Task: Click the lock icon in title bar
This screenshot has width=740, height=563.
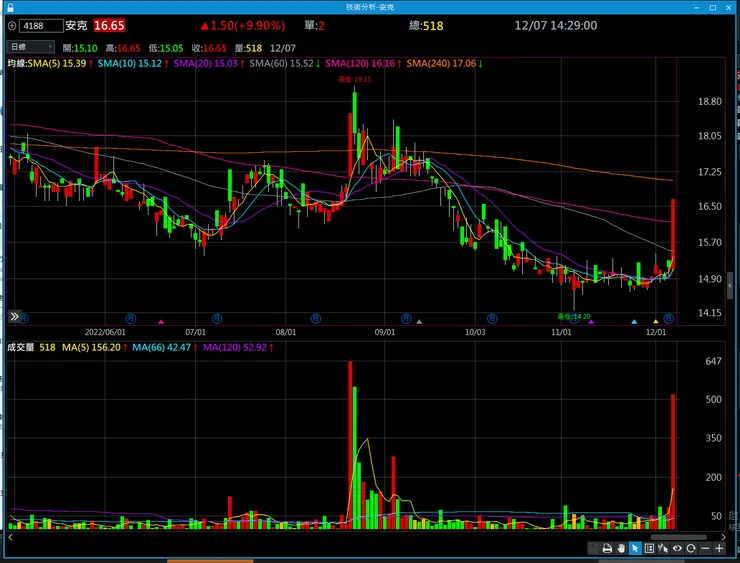Action: (10, 7)
